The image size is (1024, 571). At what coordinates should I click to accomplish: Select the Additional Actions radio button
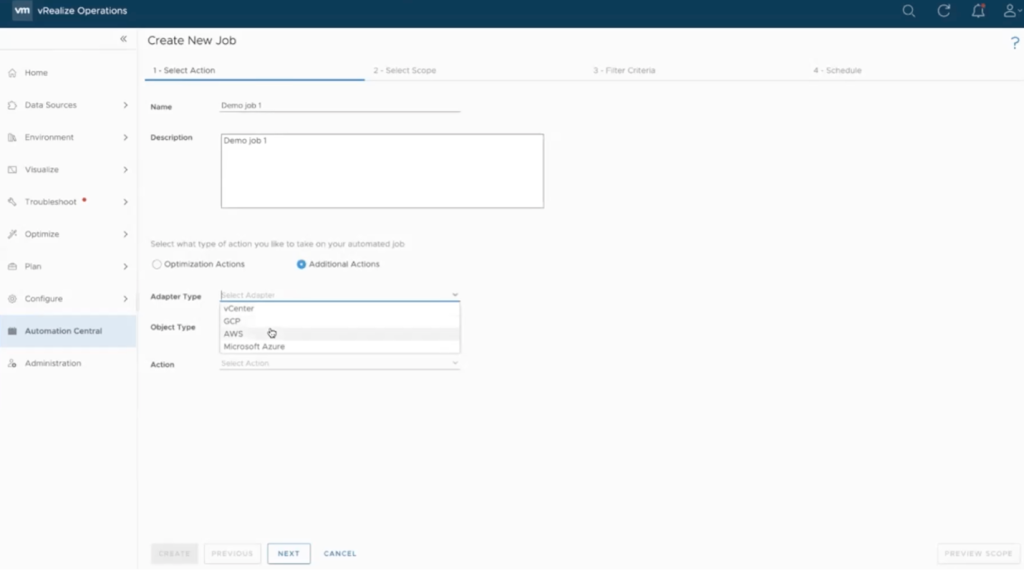(x=301, y=264)
